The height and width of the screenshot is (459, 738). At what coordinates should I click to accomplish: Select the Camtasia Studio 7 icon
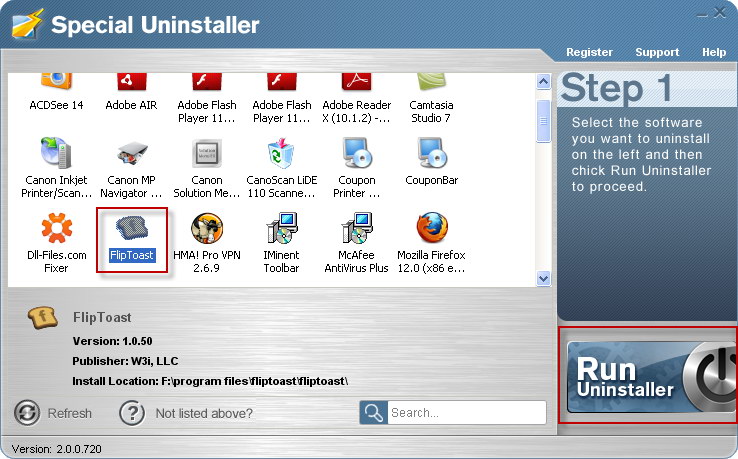(431, 81)
